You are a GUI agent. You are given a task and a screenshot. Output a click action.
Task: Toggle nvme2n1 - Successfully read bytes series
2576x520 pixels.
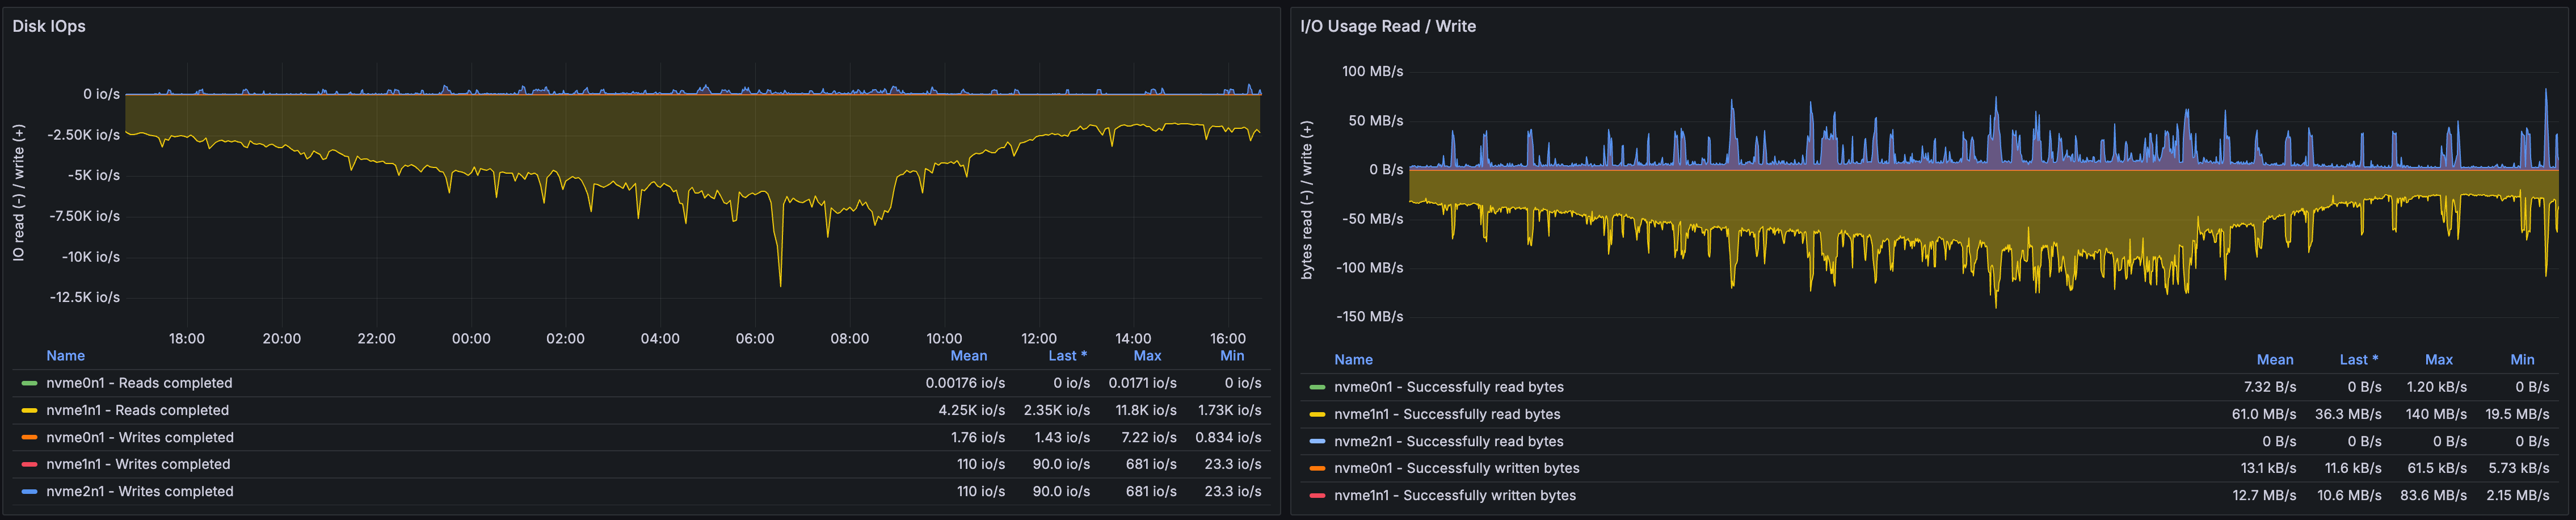[x=1446, y=441]
